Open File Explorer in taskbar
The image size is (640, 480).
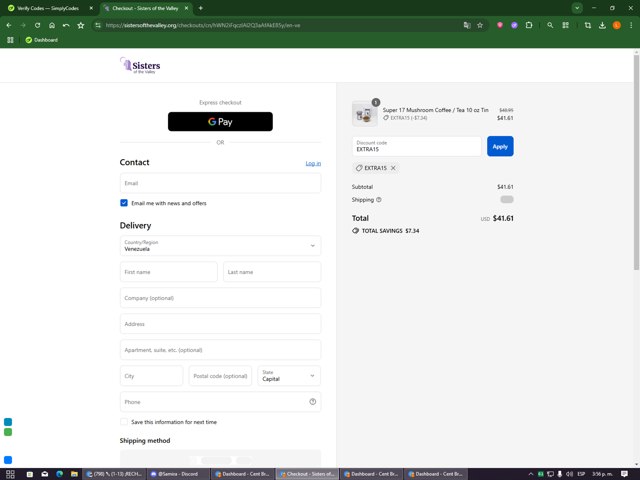click(74, 474)
